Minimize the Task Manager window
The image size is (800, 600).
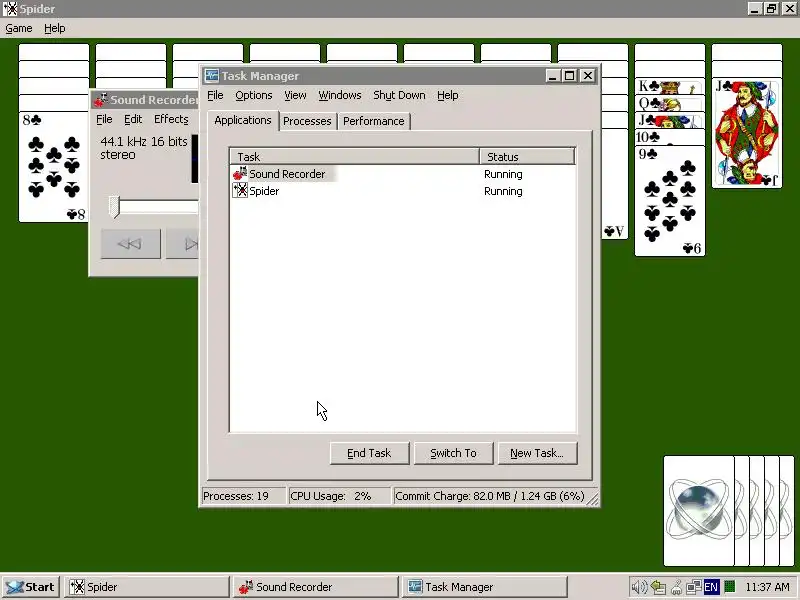(552, 76)
